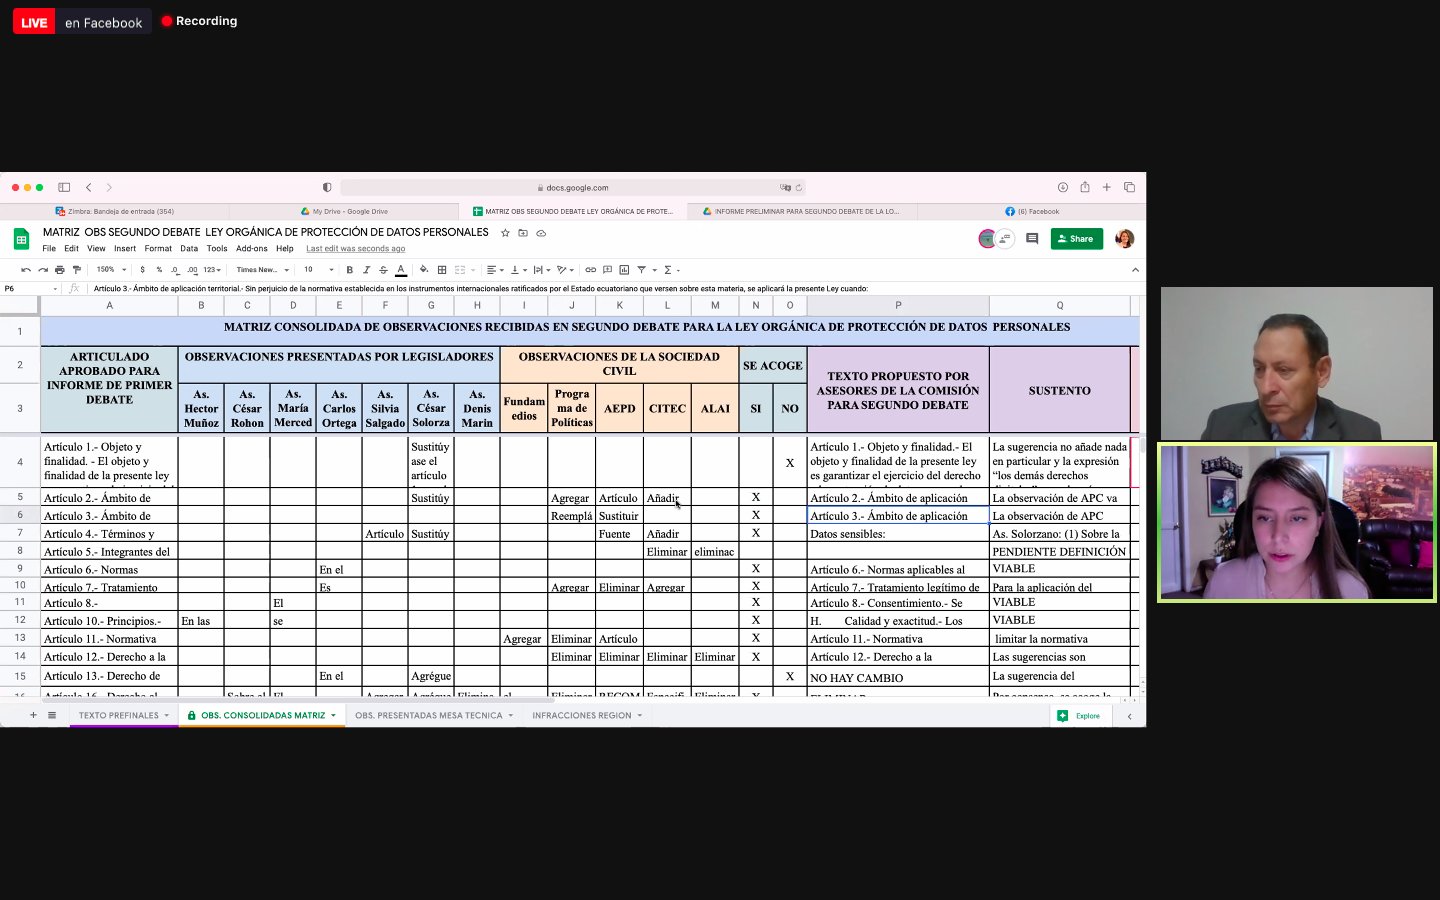Apply bold formatting

click(349, 270)
